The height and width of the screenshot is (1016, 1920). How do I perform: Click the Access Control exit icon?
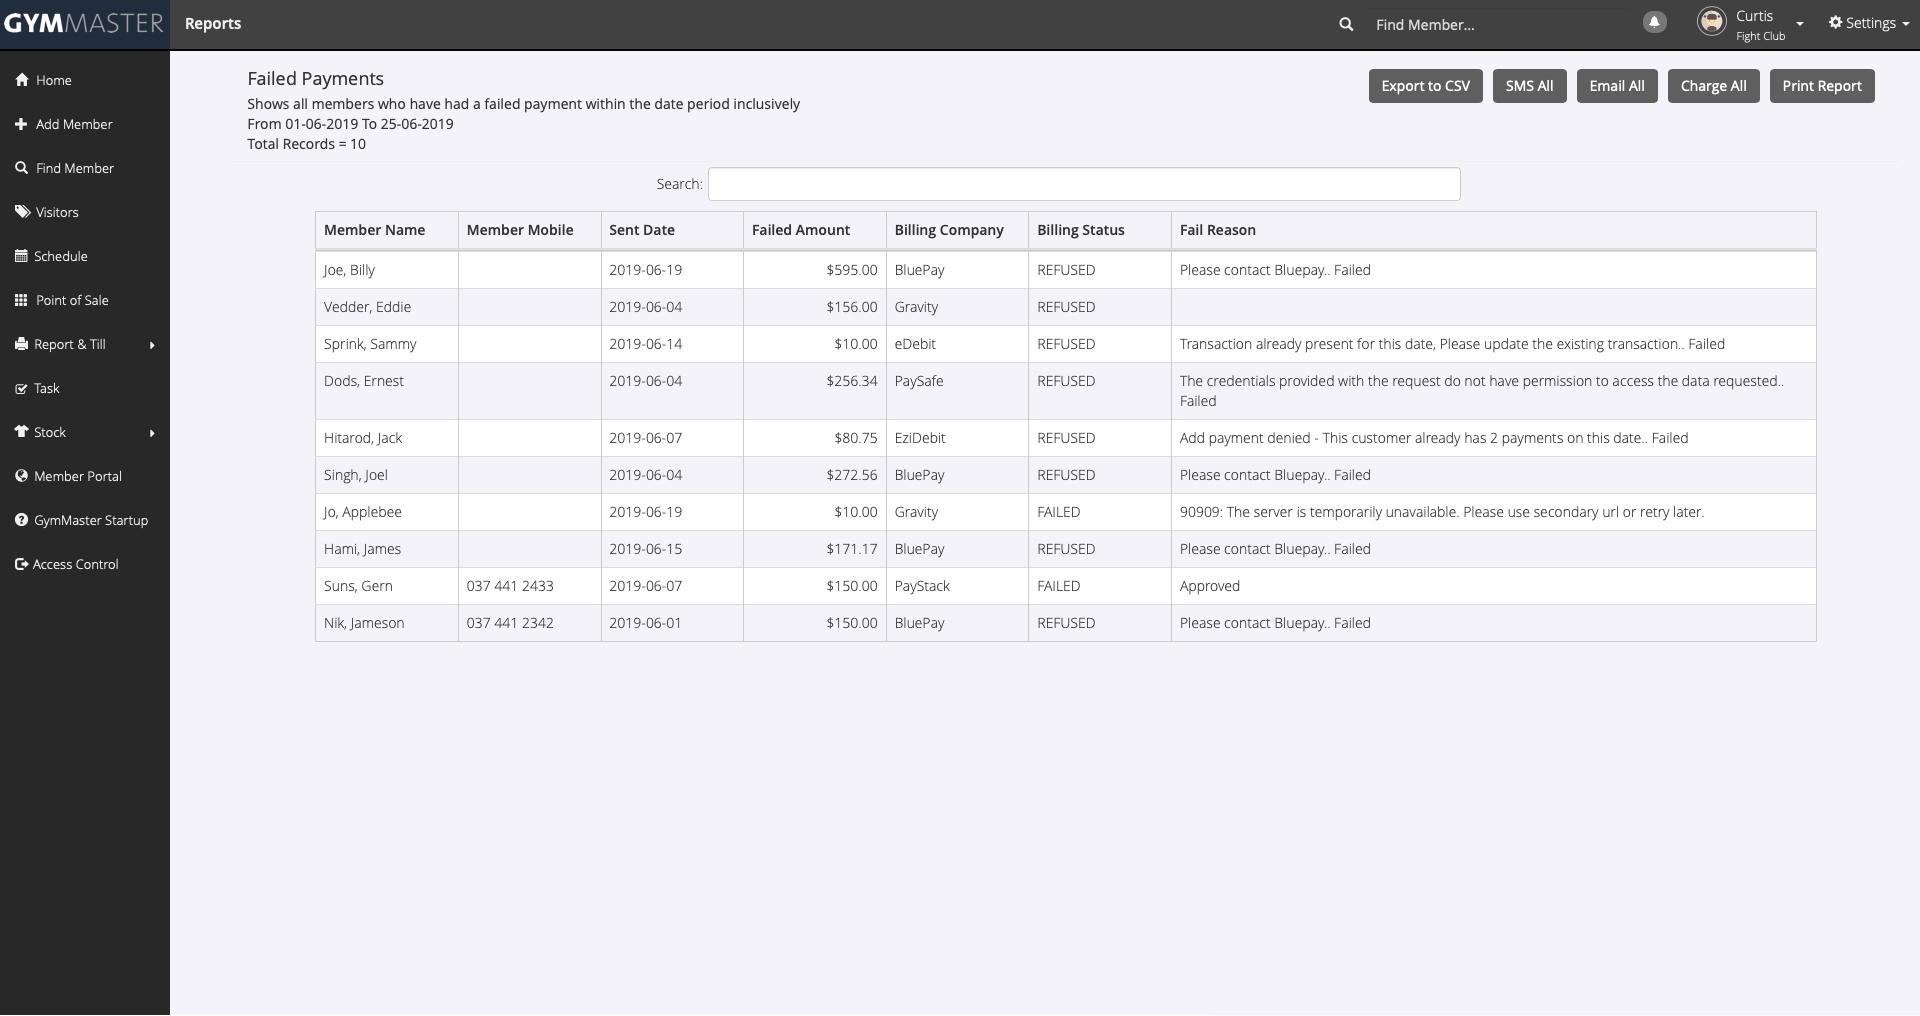[21, 564]
